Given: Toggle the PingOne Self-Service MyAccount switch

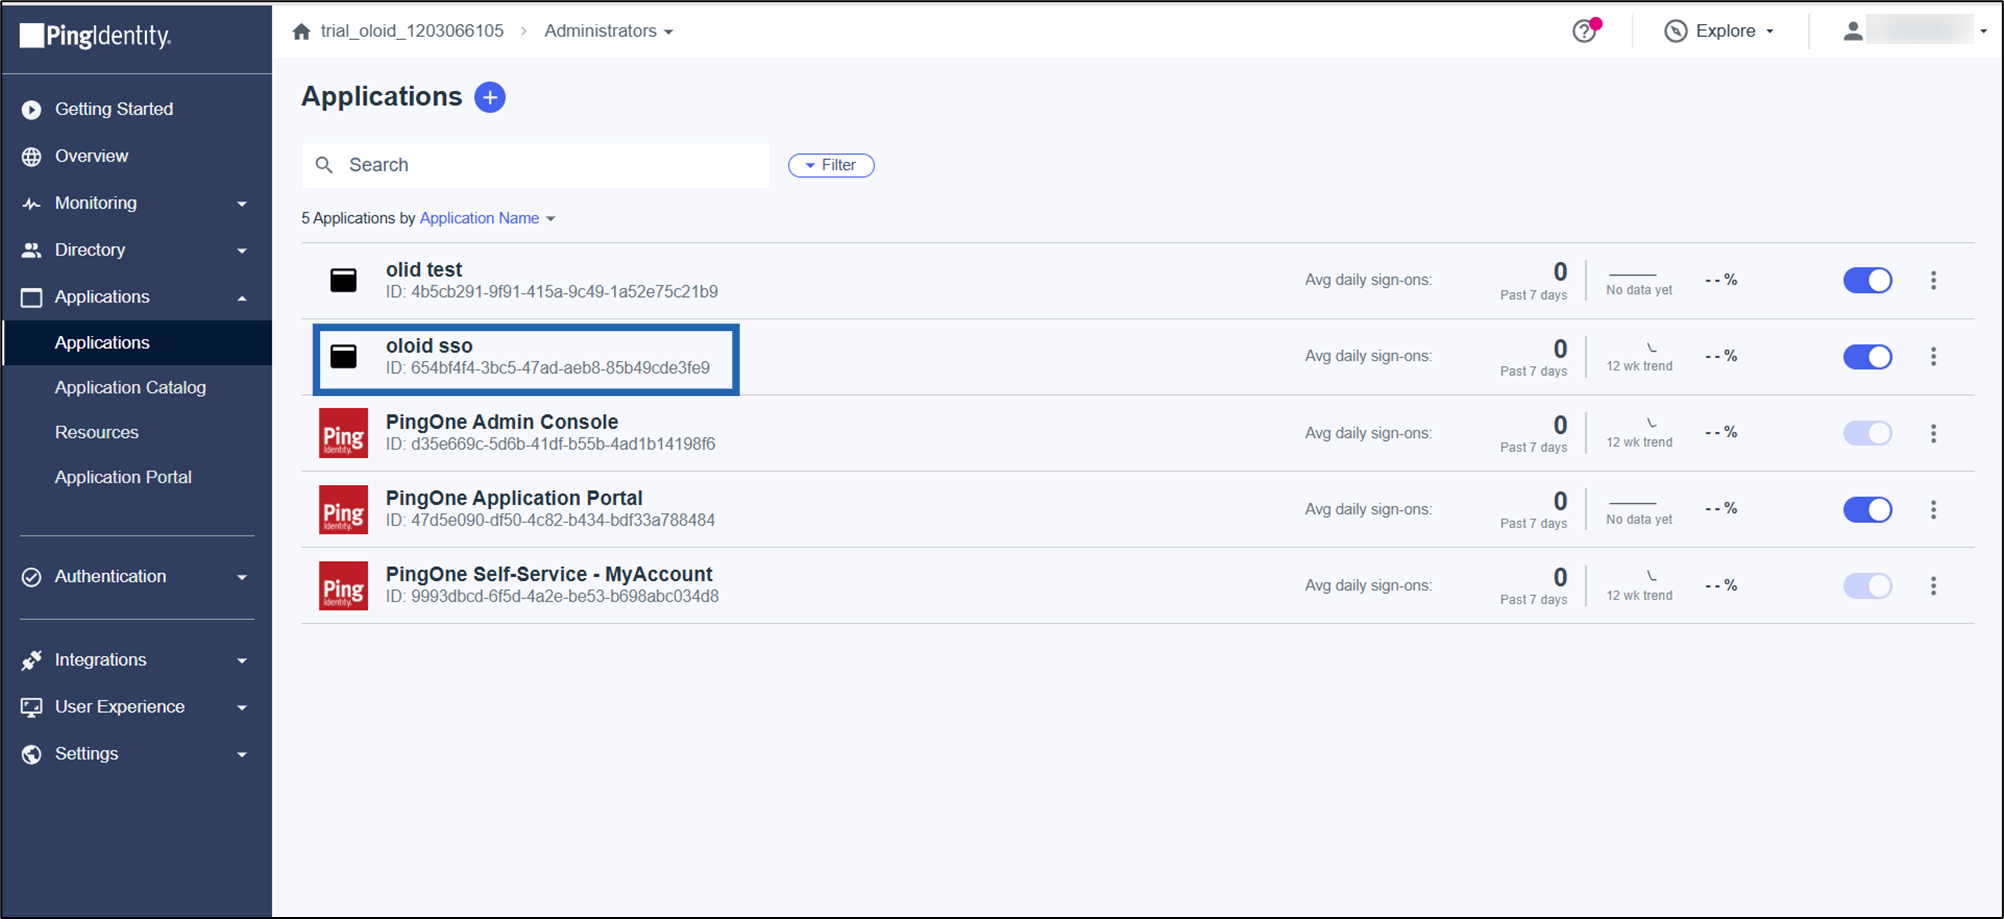Looking at the screenshot, I should (x=1867, y=585).
